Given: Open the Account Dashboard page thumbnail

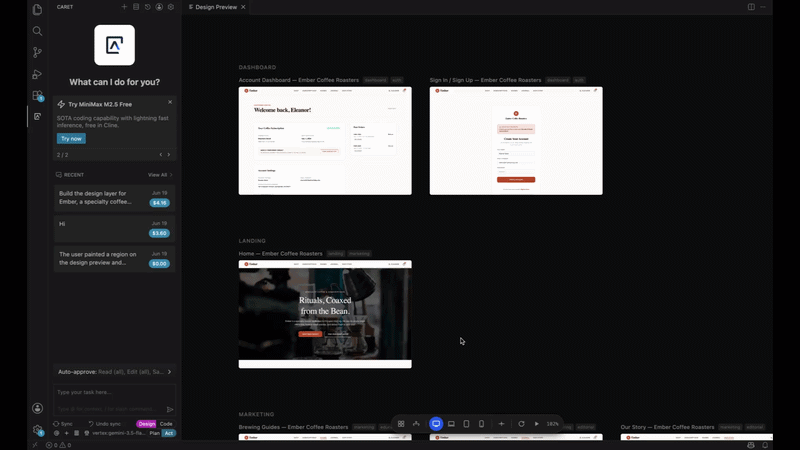Looking at the screenshot, I should click(x=325, y=141).
